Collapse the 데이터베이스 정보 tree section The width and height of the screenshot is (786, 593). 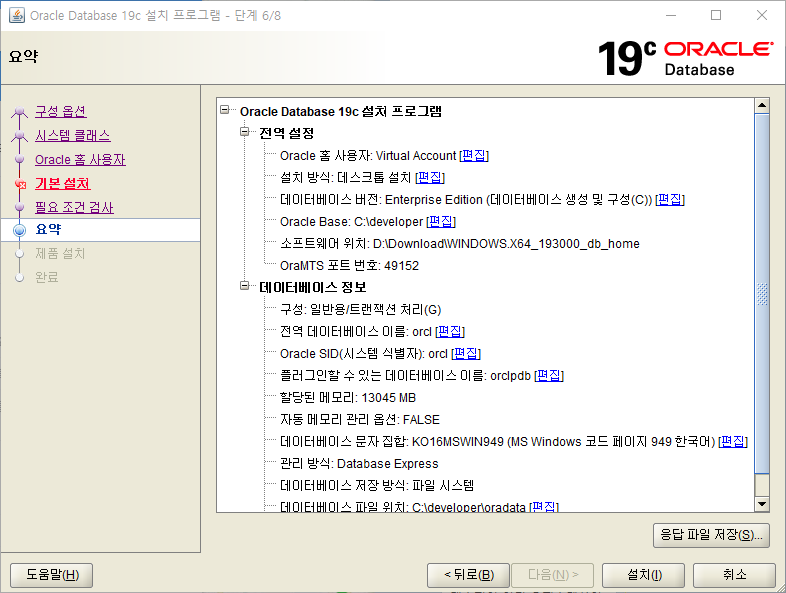[245, 286]
